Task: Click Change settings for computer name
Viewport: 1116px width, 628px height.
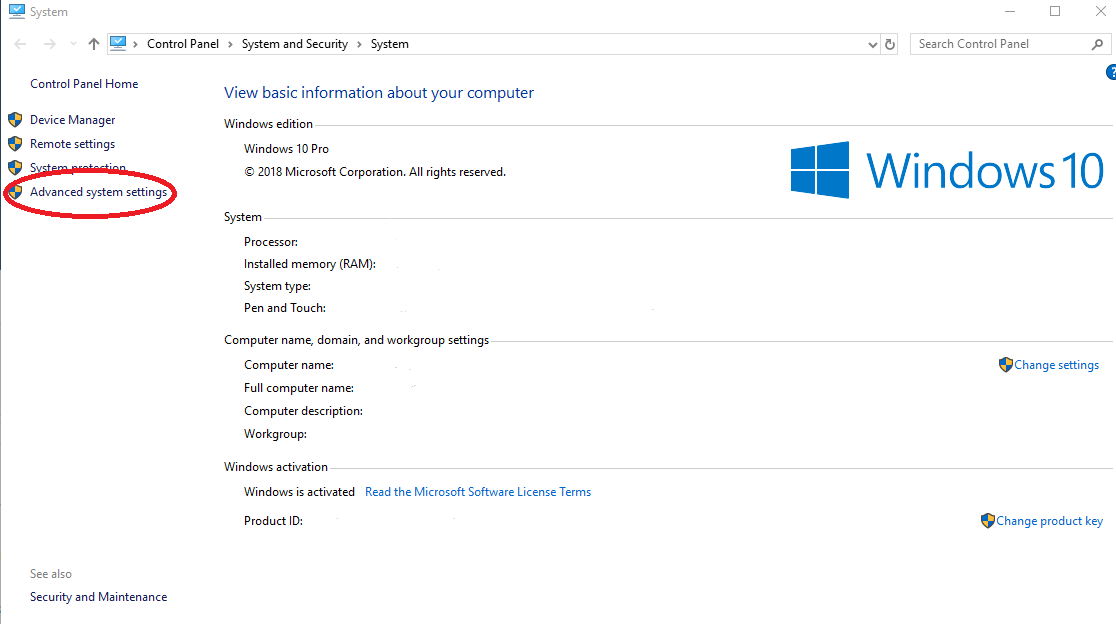Action: pyautogui.click(x=1056, y=365)
